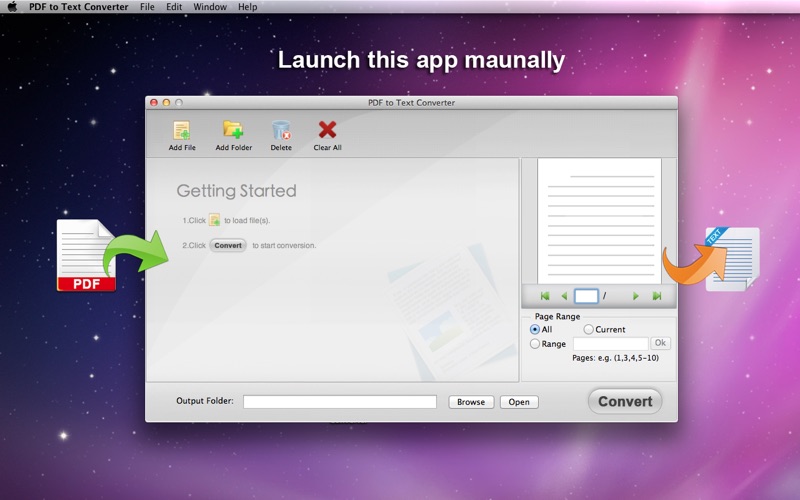Click the Add Folder toolbar icon
This screenshot has height=500, width=800.
(233, 130)
